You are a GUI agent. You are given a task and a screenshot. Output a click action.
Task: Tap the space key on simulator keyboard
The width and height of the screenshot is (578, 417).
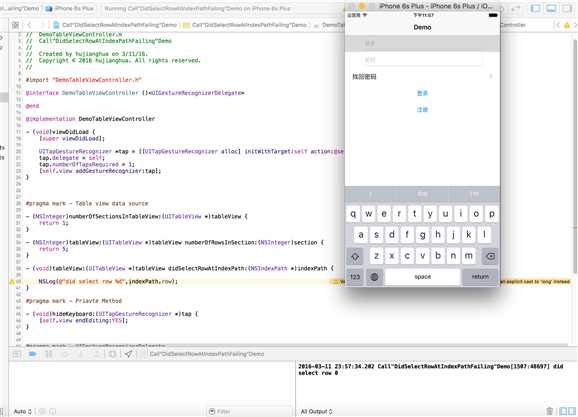coord(422,277)
